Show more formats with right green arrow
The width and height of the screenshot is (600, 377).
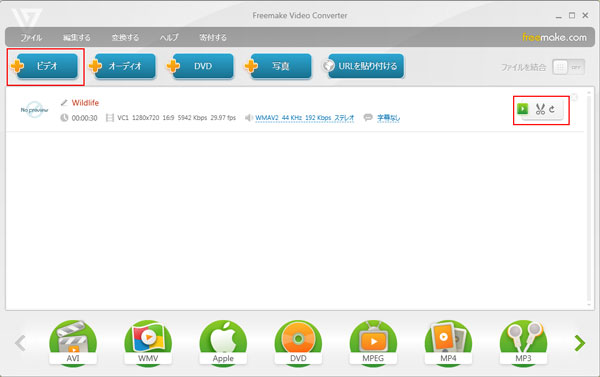click(x=580, y=343)
